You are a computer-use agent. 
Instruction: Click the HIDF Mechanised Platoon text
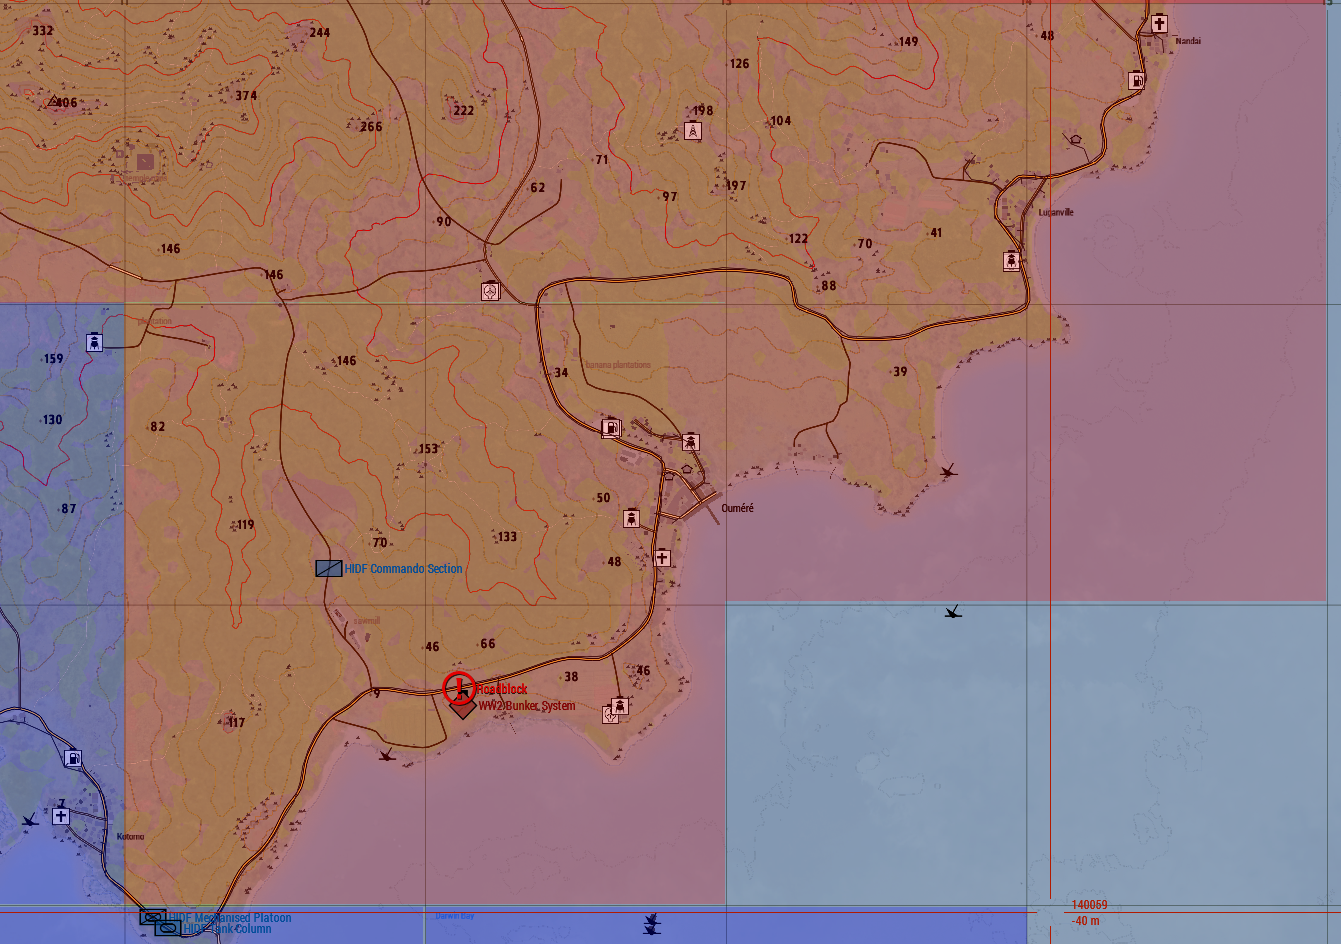[230, 917]
